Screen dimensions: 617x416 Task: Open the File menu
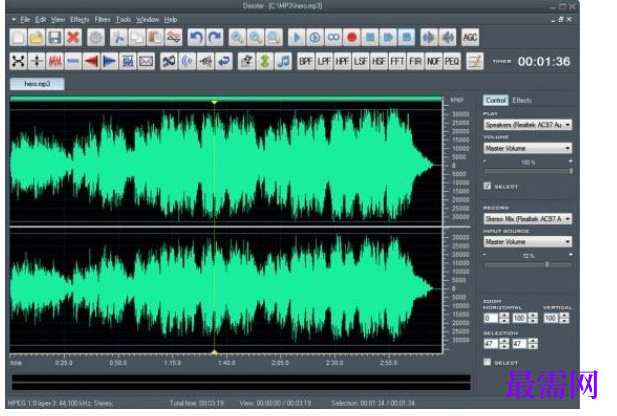coord(25,19)
